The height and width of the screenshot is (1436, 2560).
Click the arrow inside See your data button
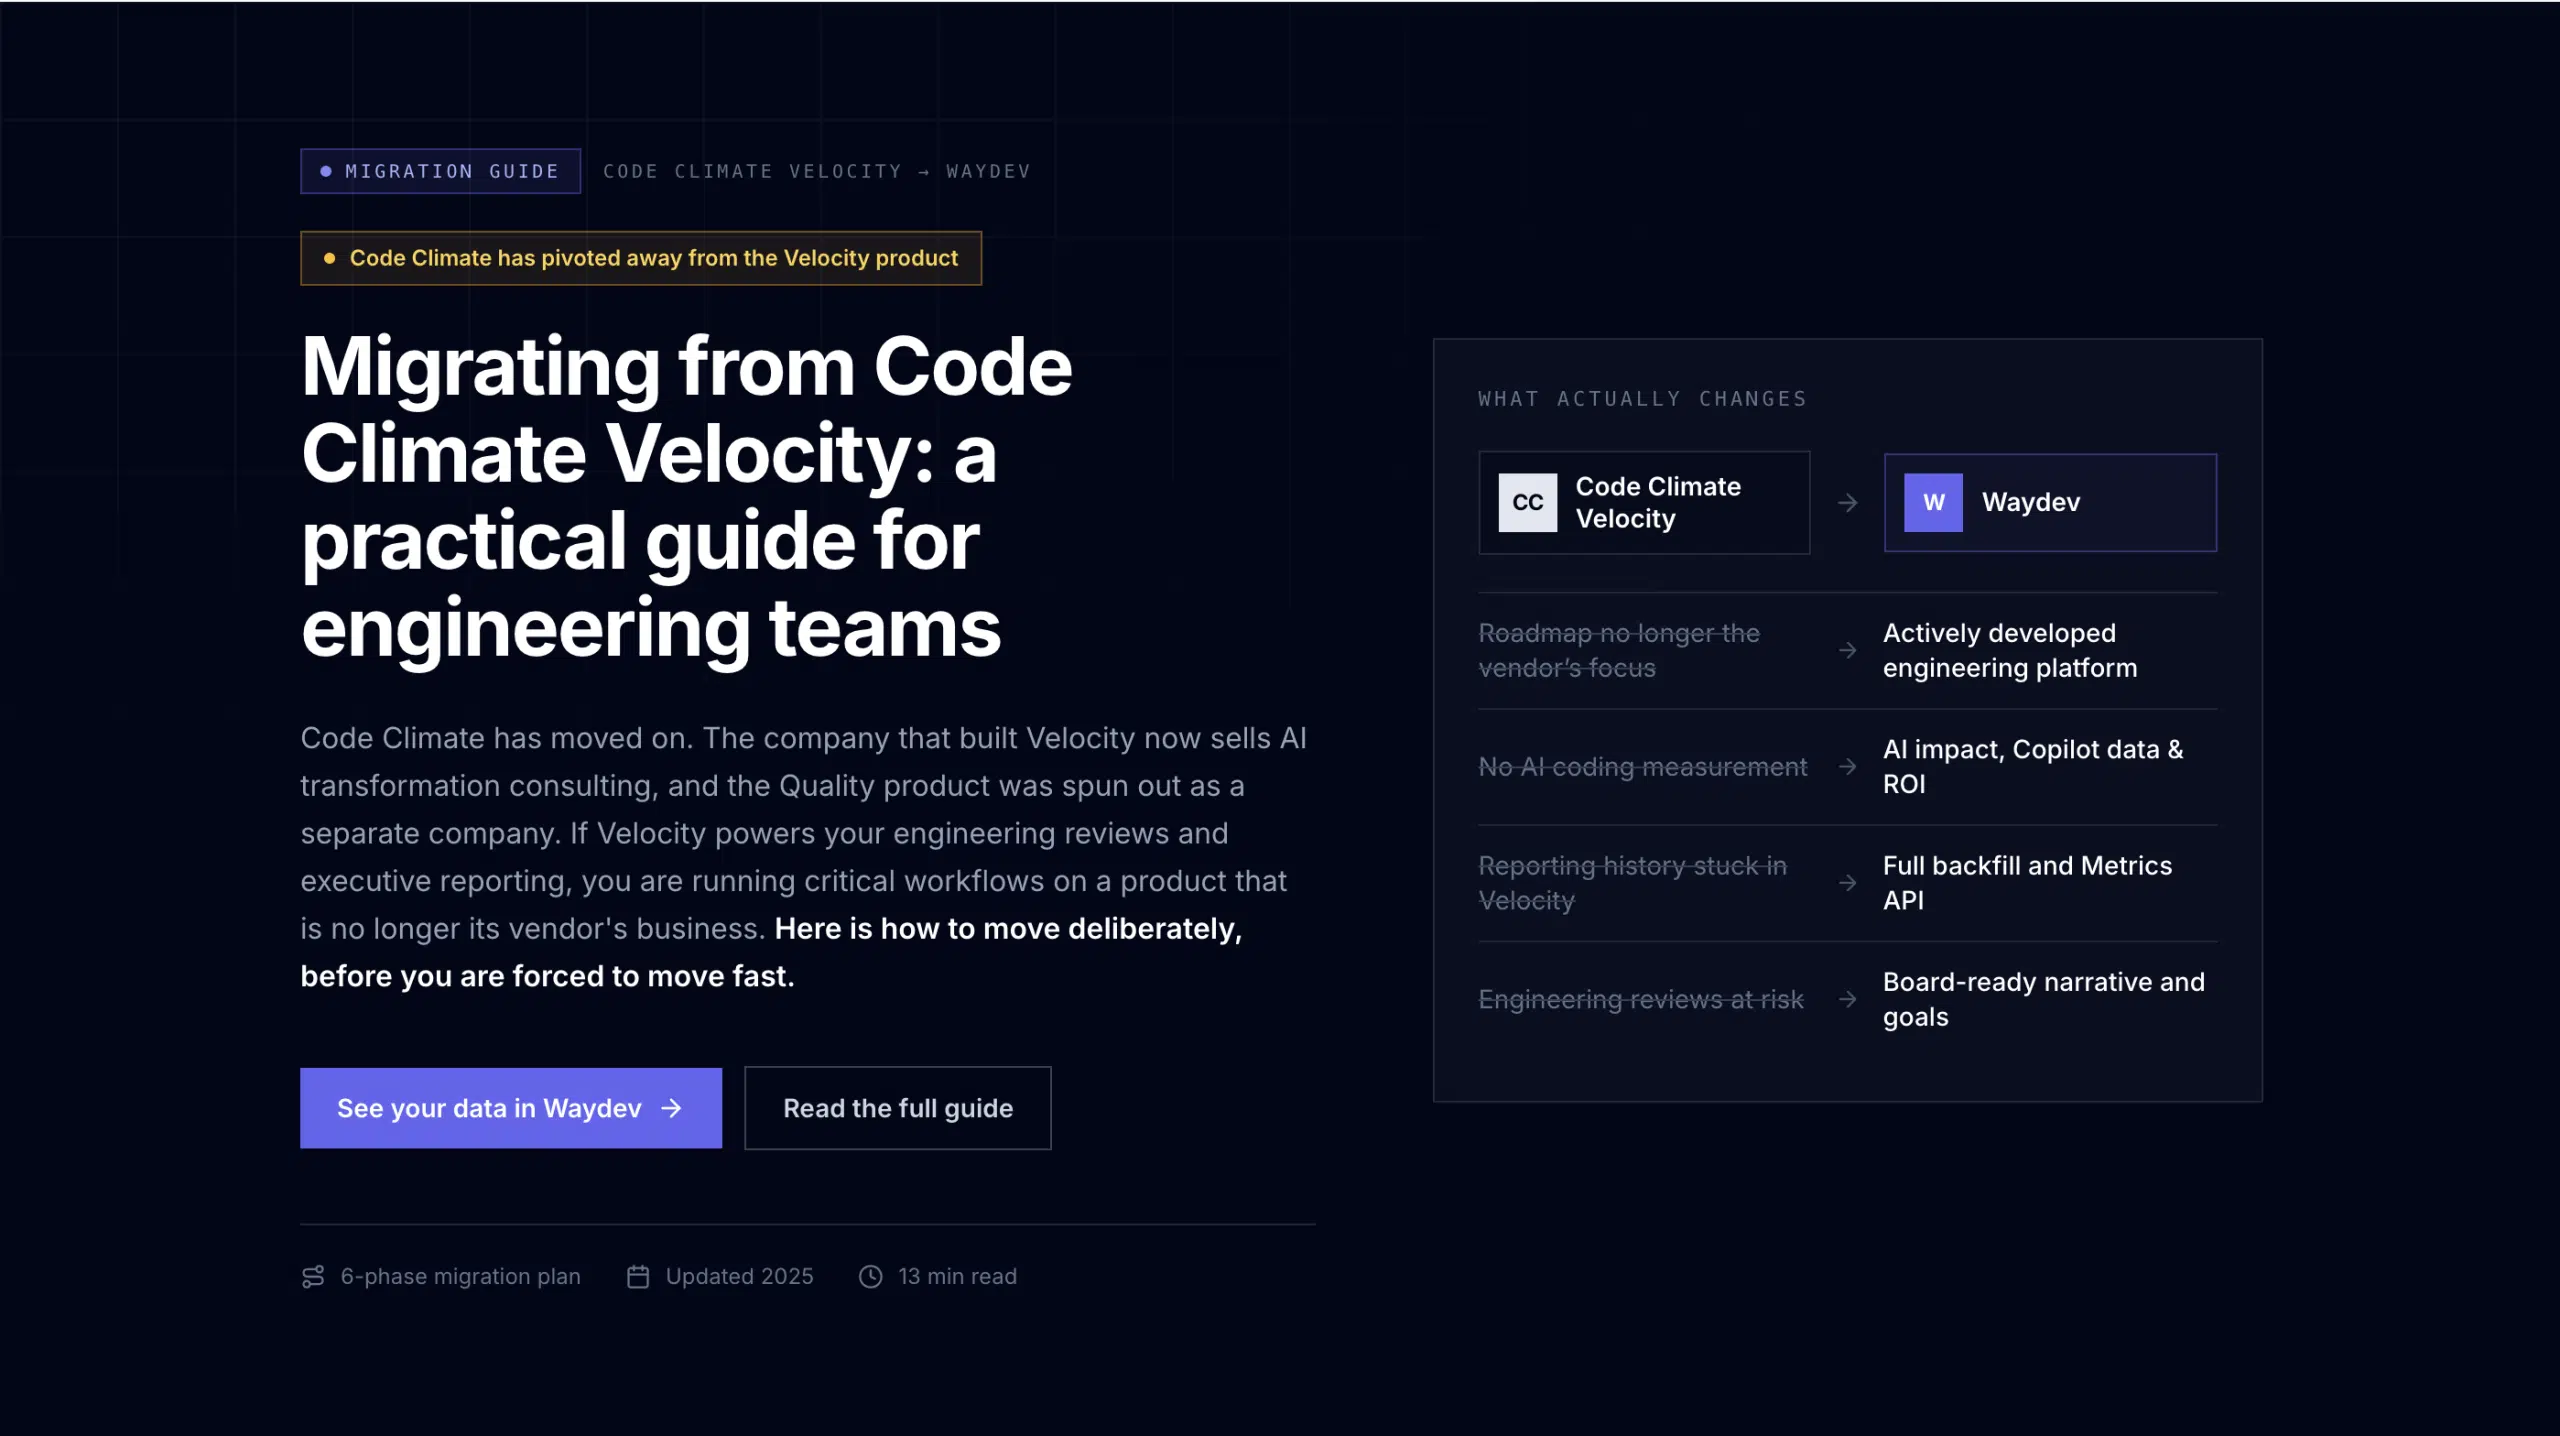click(x=672, y=1108)
